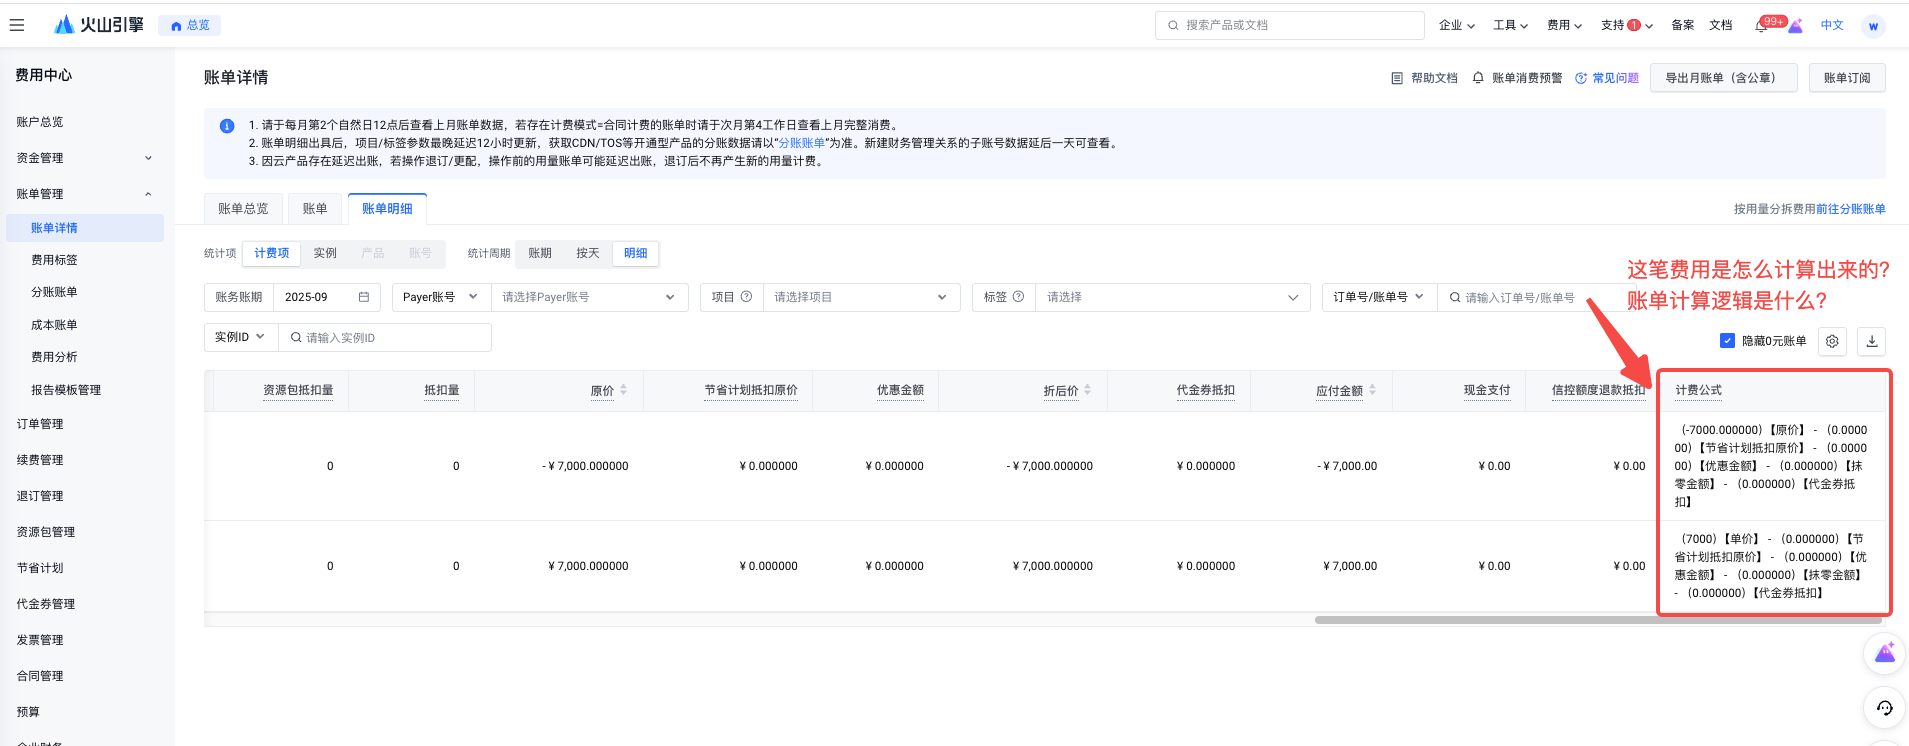Open the customer service headset icon
Image resolution: width=1909 pixels, height=746 pixels.
tap(1884, 708)
